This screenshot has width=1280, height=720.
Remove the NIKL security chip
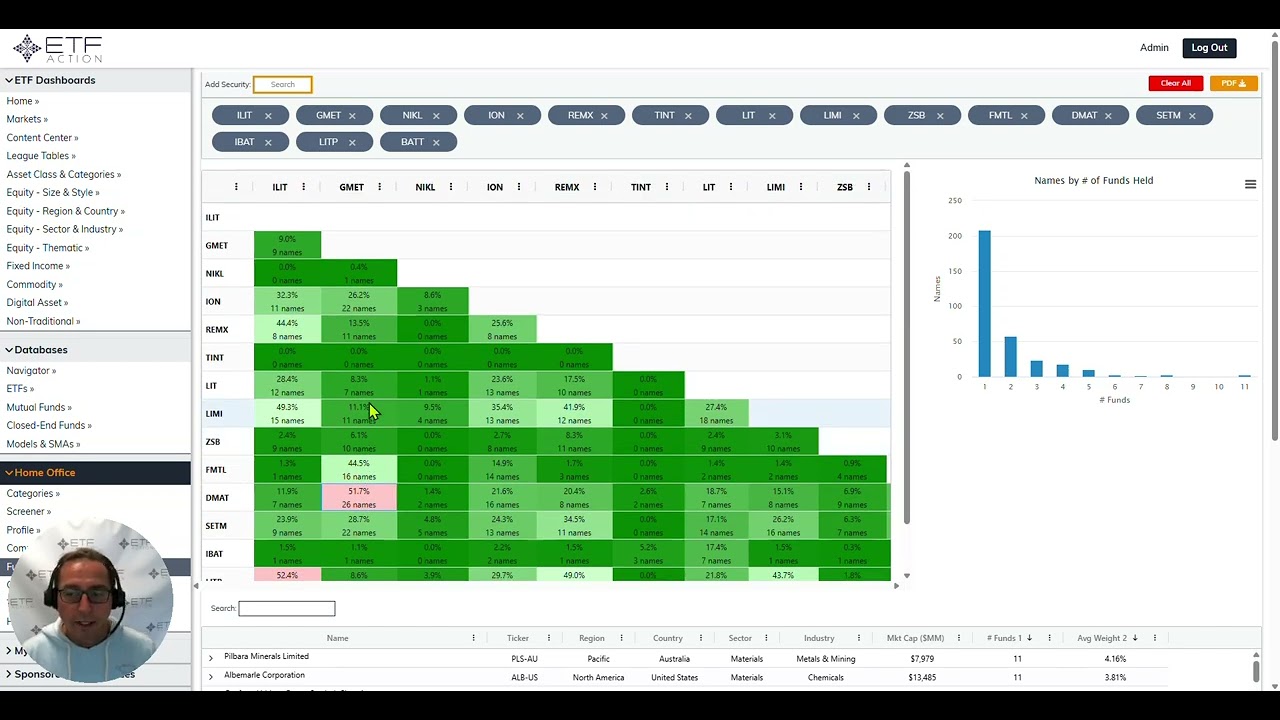436,116
